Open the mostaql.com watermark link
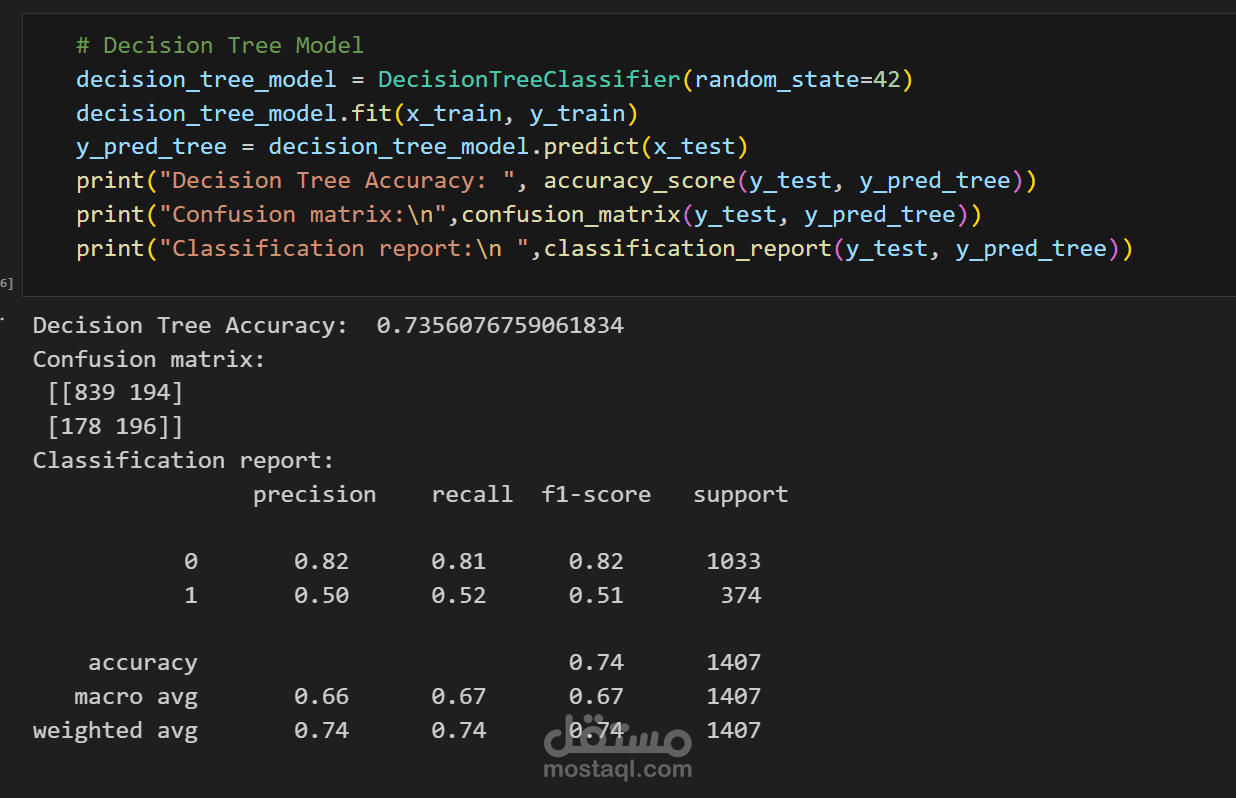Screen dimensions: 1236x798 coord(618,769)
